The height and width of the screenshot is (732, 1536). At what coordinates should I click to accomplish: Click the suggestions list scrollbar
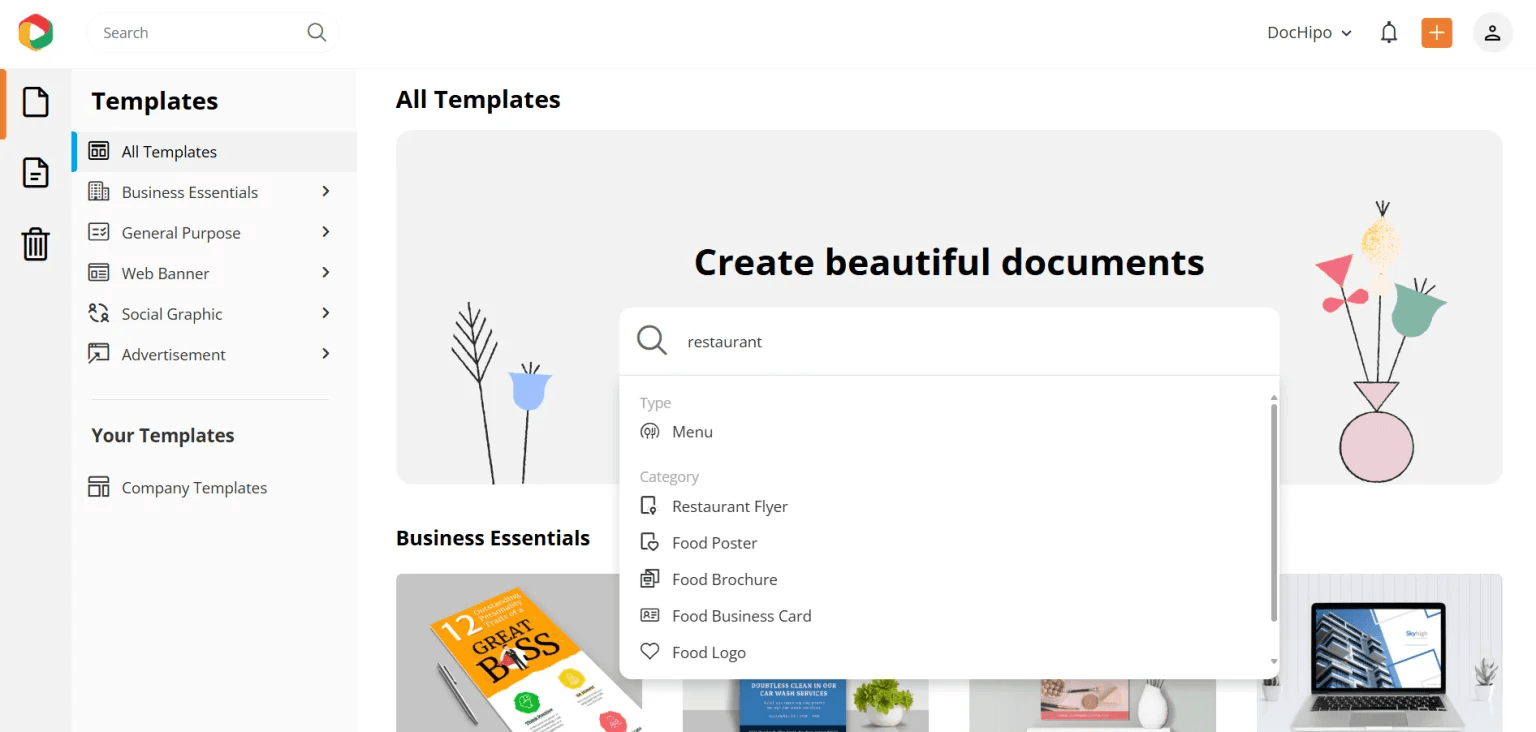tap(1273, 510)
